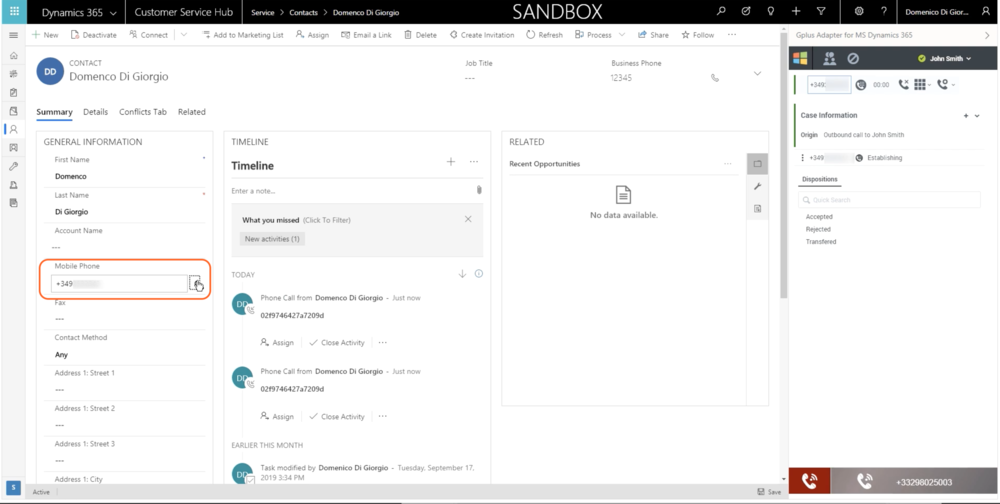This screenshot has width=1000, height=504.
Task: Click New activities (1) filter
Action: [x=272, y=239]
